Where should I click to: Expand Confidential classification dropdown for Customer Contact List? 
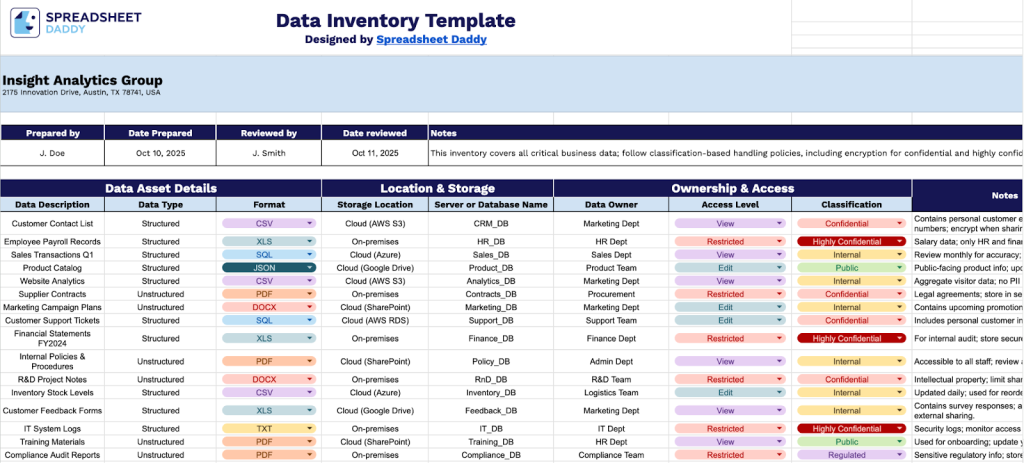[900, 224]
